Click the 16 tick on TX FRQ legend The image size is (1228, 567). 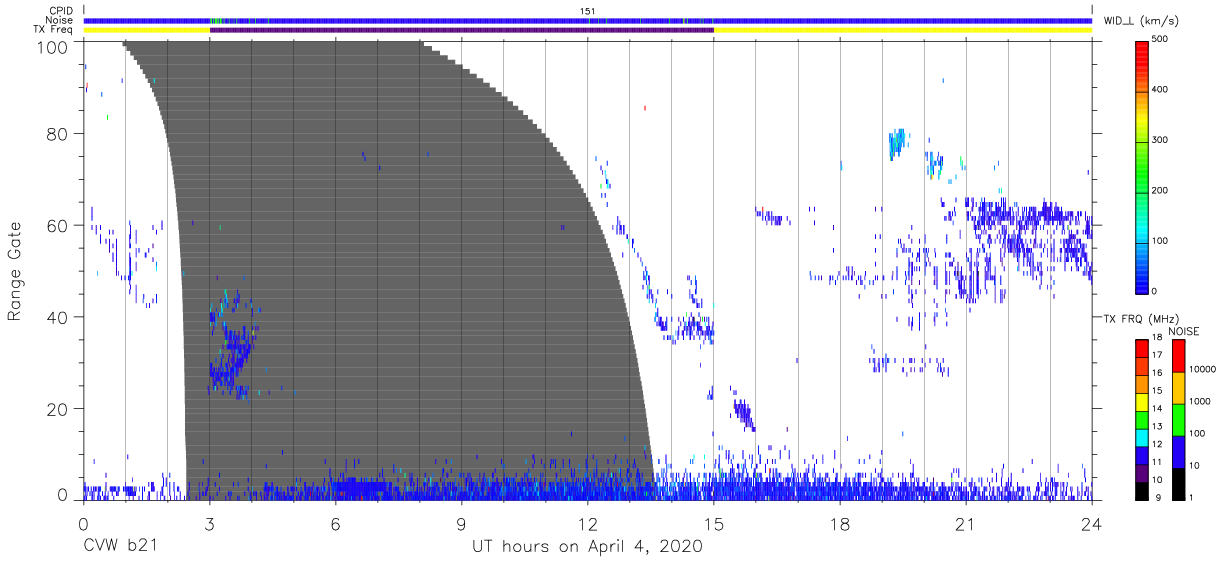(x=1157, y=373)
